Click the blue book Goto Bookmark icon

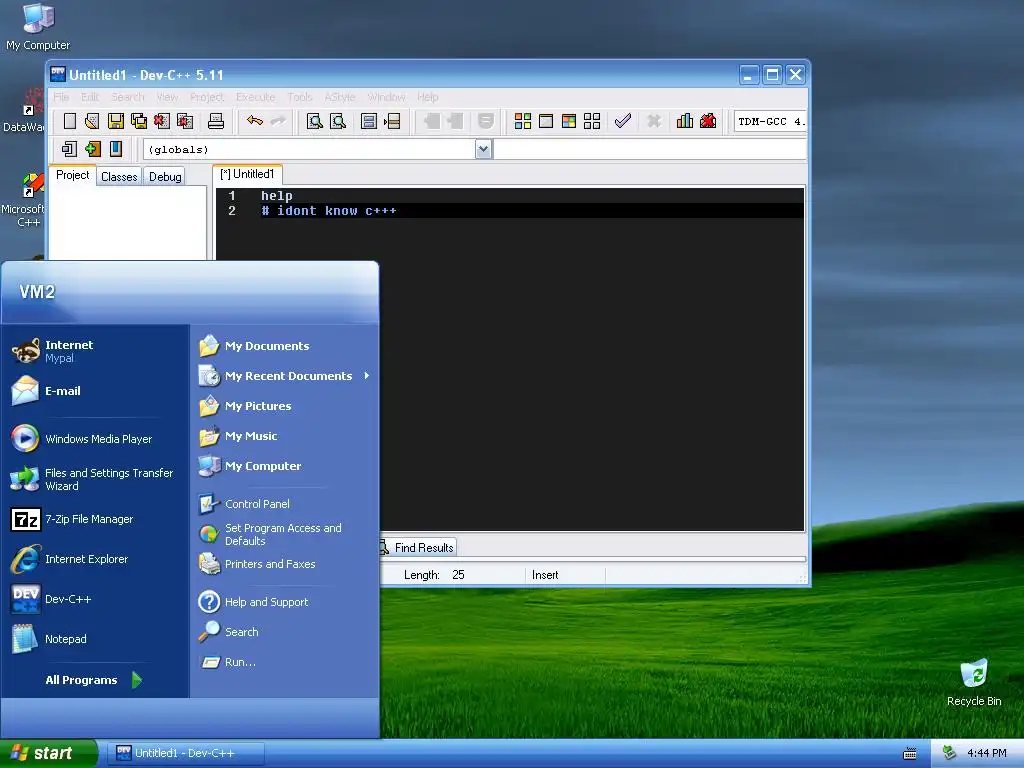click(x=116, y=149)
